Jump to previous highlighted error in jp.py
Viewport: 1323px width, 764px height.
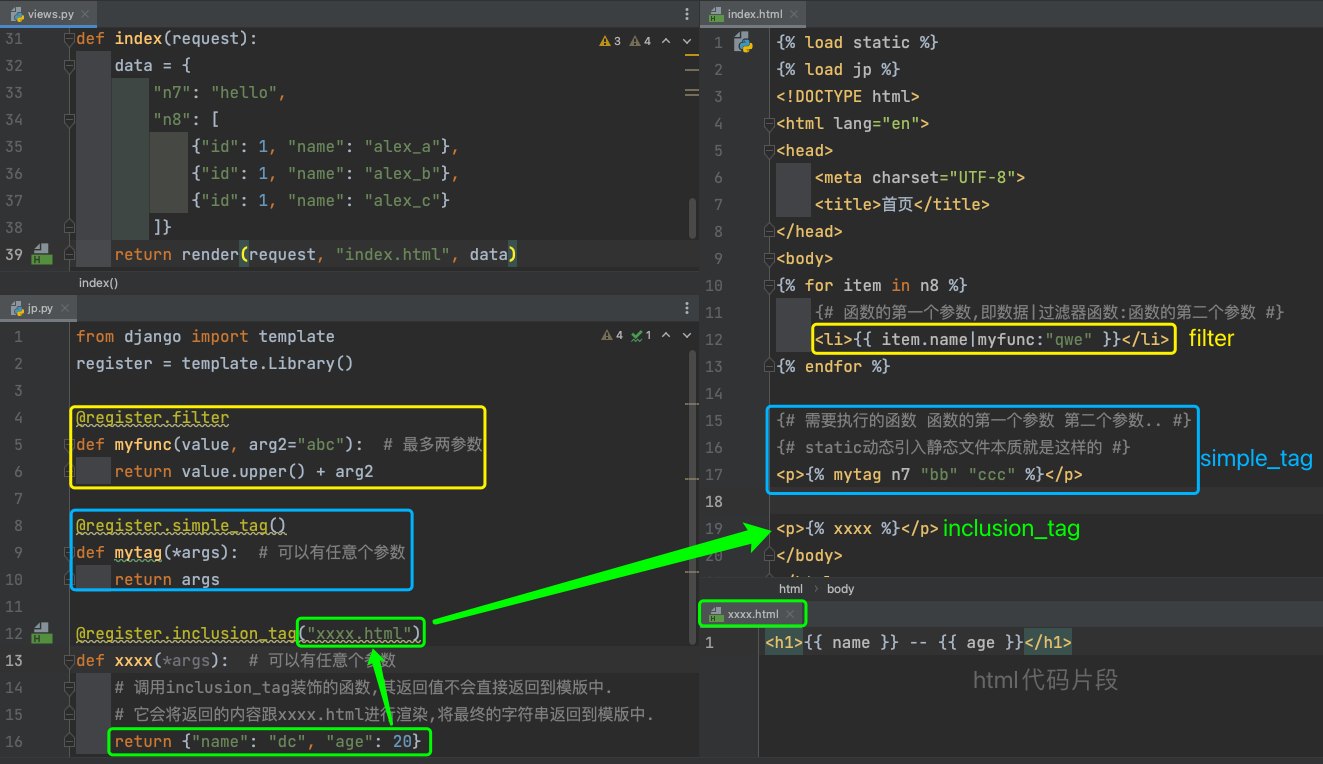coord(667,335)
